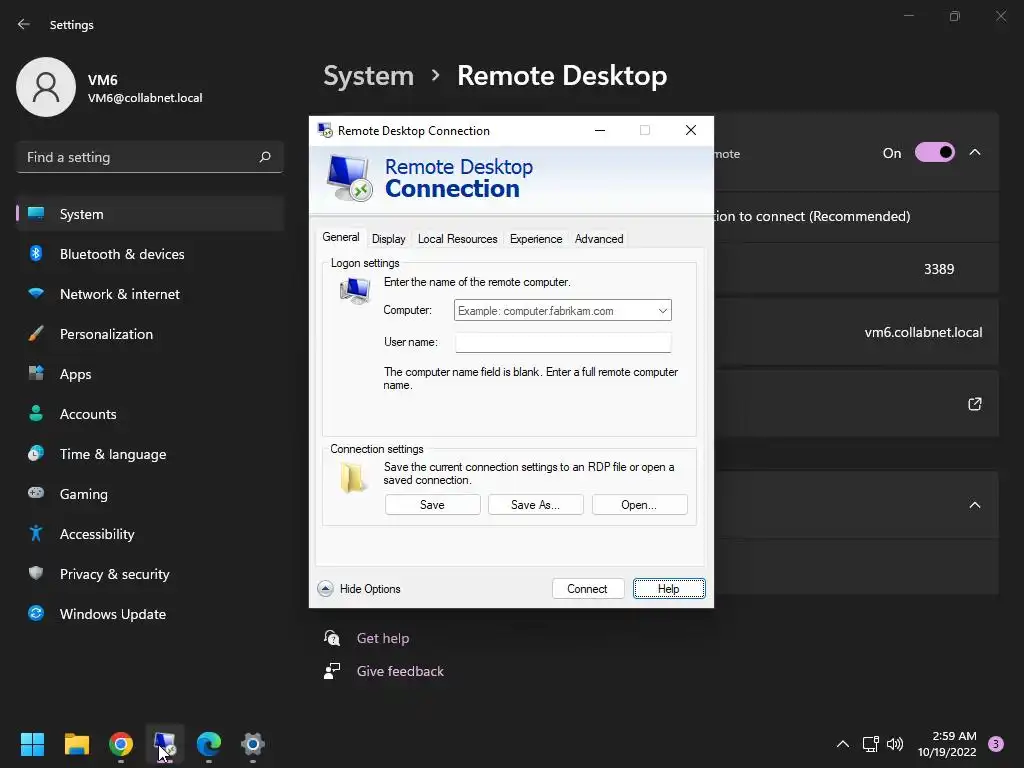The height and width of the screenshot is (768, 1024).
Task: Click the Personalization paintbrush icon
Action: [x=36, y=334]
